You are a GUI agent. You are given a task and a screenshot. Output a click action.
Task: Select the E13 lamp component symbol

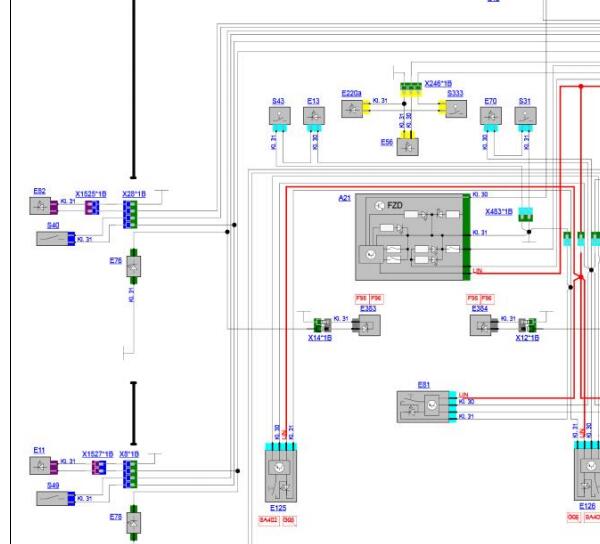point(314,116)
